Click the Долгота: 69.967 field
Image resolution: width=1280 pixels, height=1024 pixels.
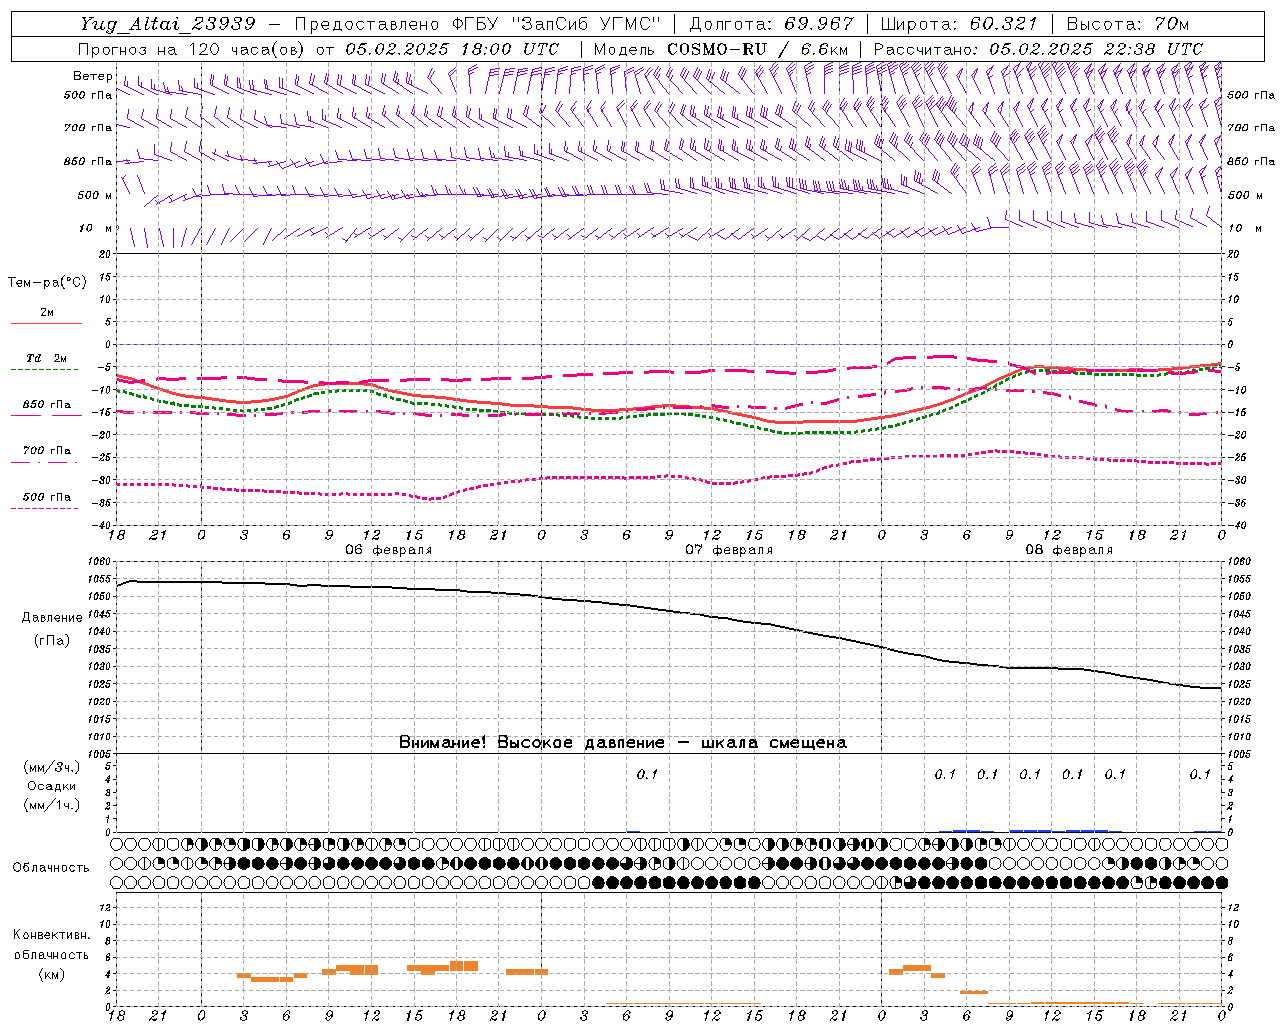point(772,24)
